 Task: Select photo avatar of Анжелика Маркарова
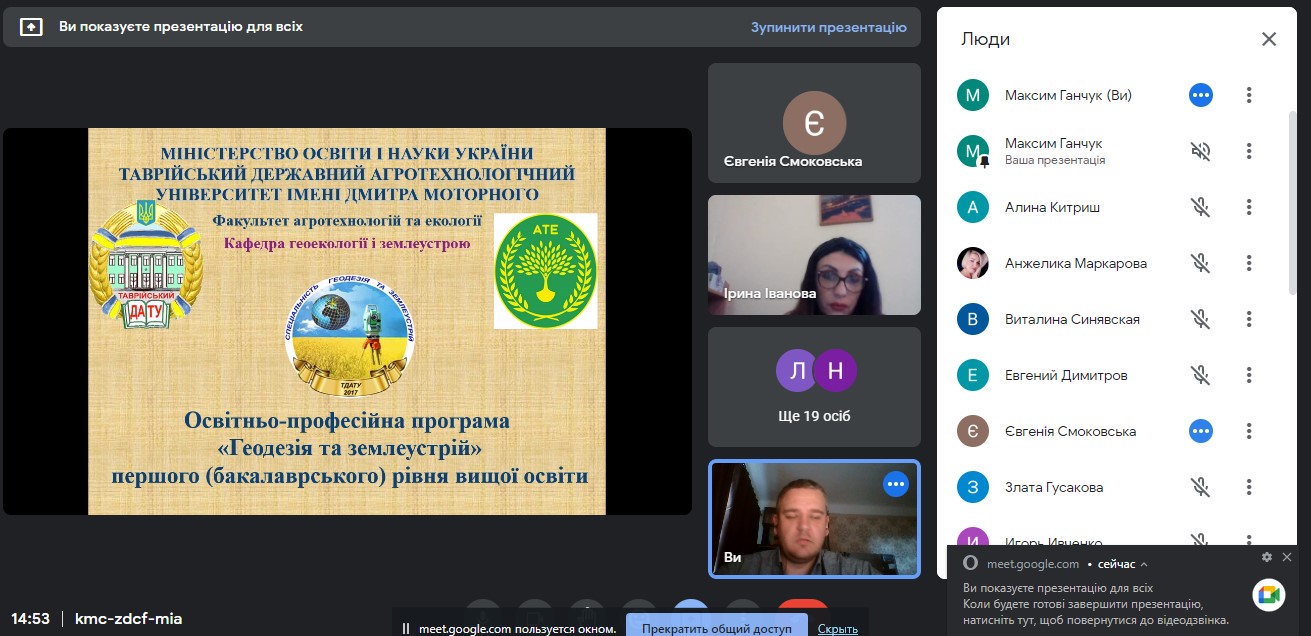973,263
